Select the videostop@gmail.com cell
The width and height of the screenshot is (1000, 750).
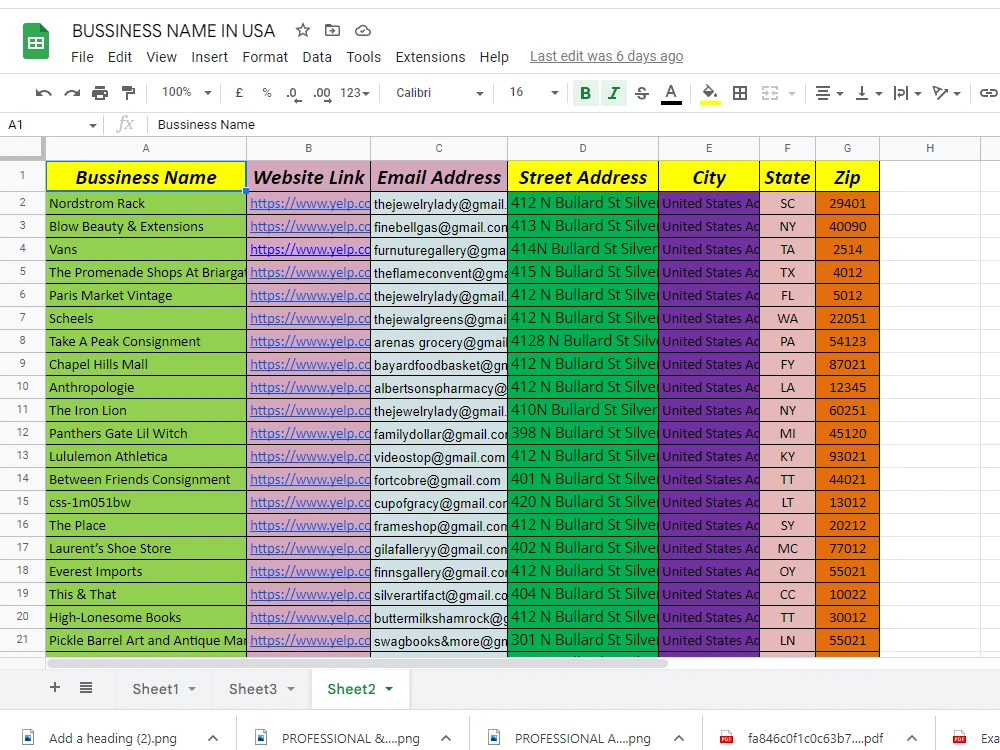439,457
